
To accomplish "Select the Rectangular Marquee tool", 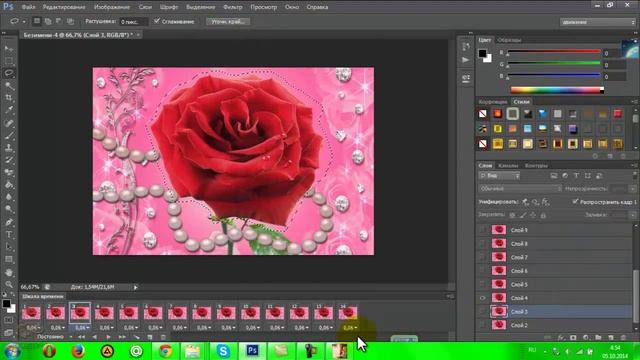I will coord(9,61).
